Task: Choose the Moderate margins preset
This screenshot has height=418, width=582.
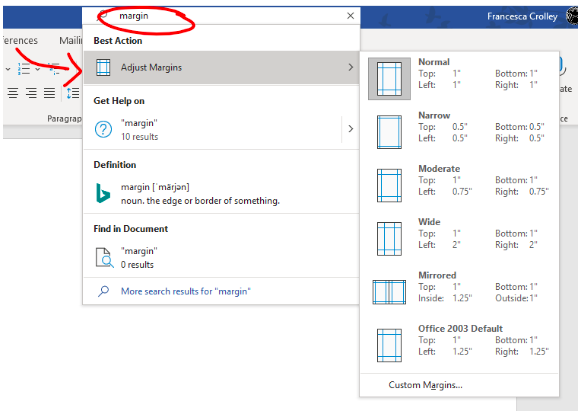Action: point(460,185)
